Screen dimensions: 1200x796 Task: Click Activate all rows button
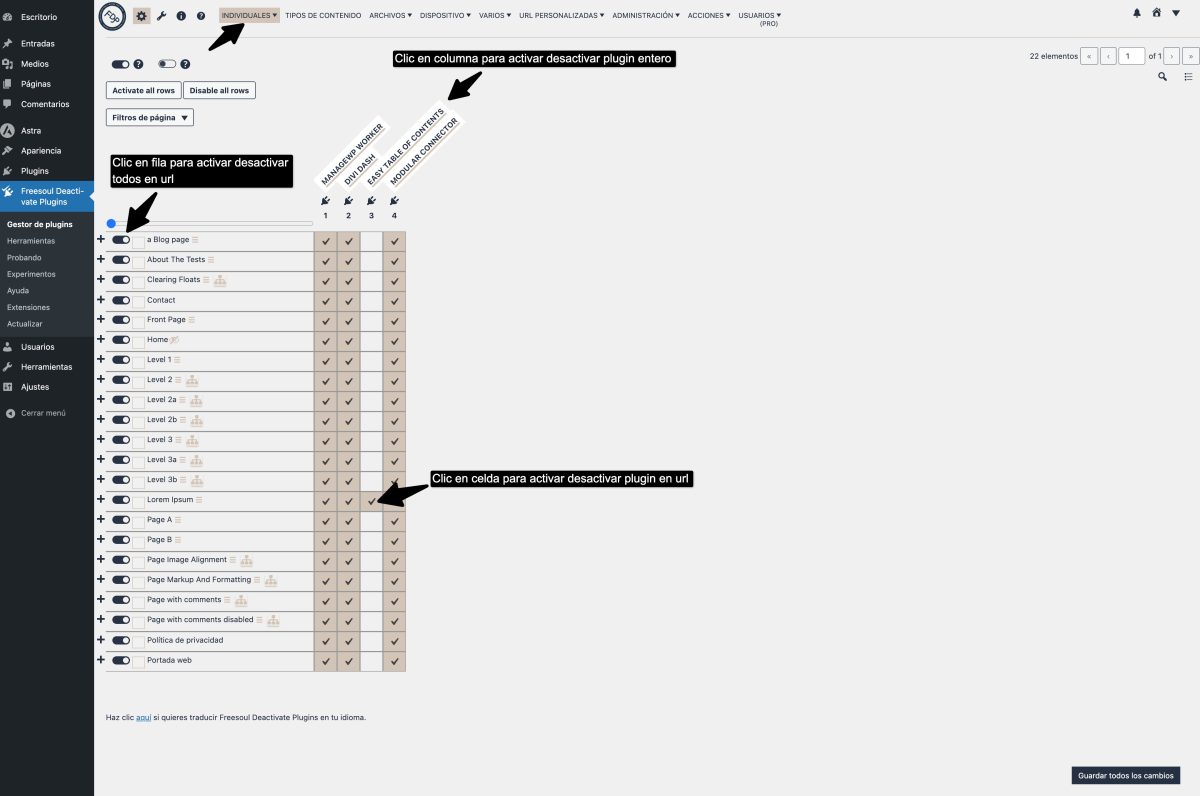pyautogui.click(x=143, y=90)
